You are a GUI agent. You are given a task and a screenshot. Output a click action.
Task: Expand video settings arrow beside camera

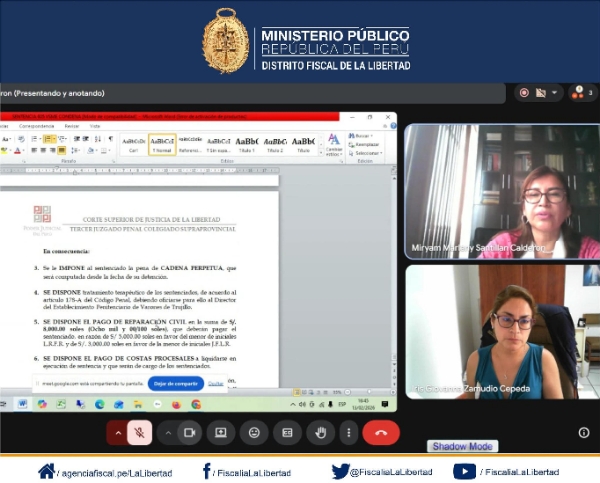(165, 433)
